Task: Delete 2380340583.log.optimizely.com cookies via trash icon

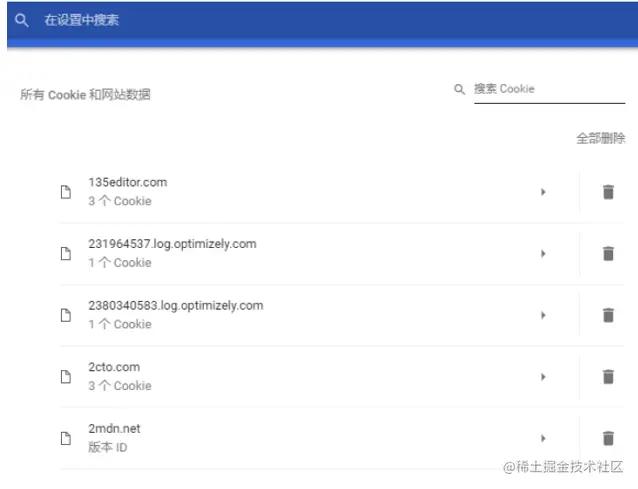Action: (x=608, y=315)
